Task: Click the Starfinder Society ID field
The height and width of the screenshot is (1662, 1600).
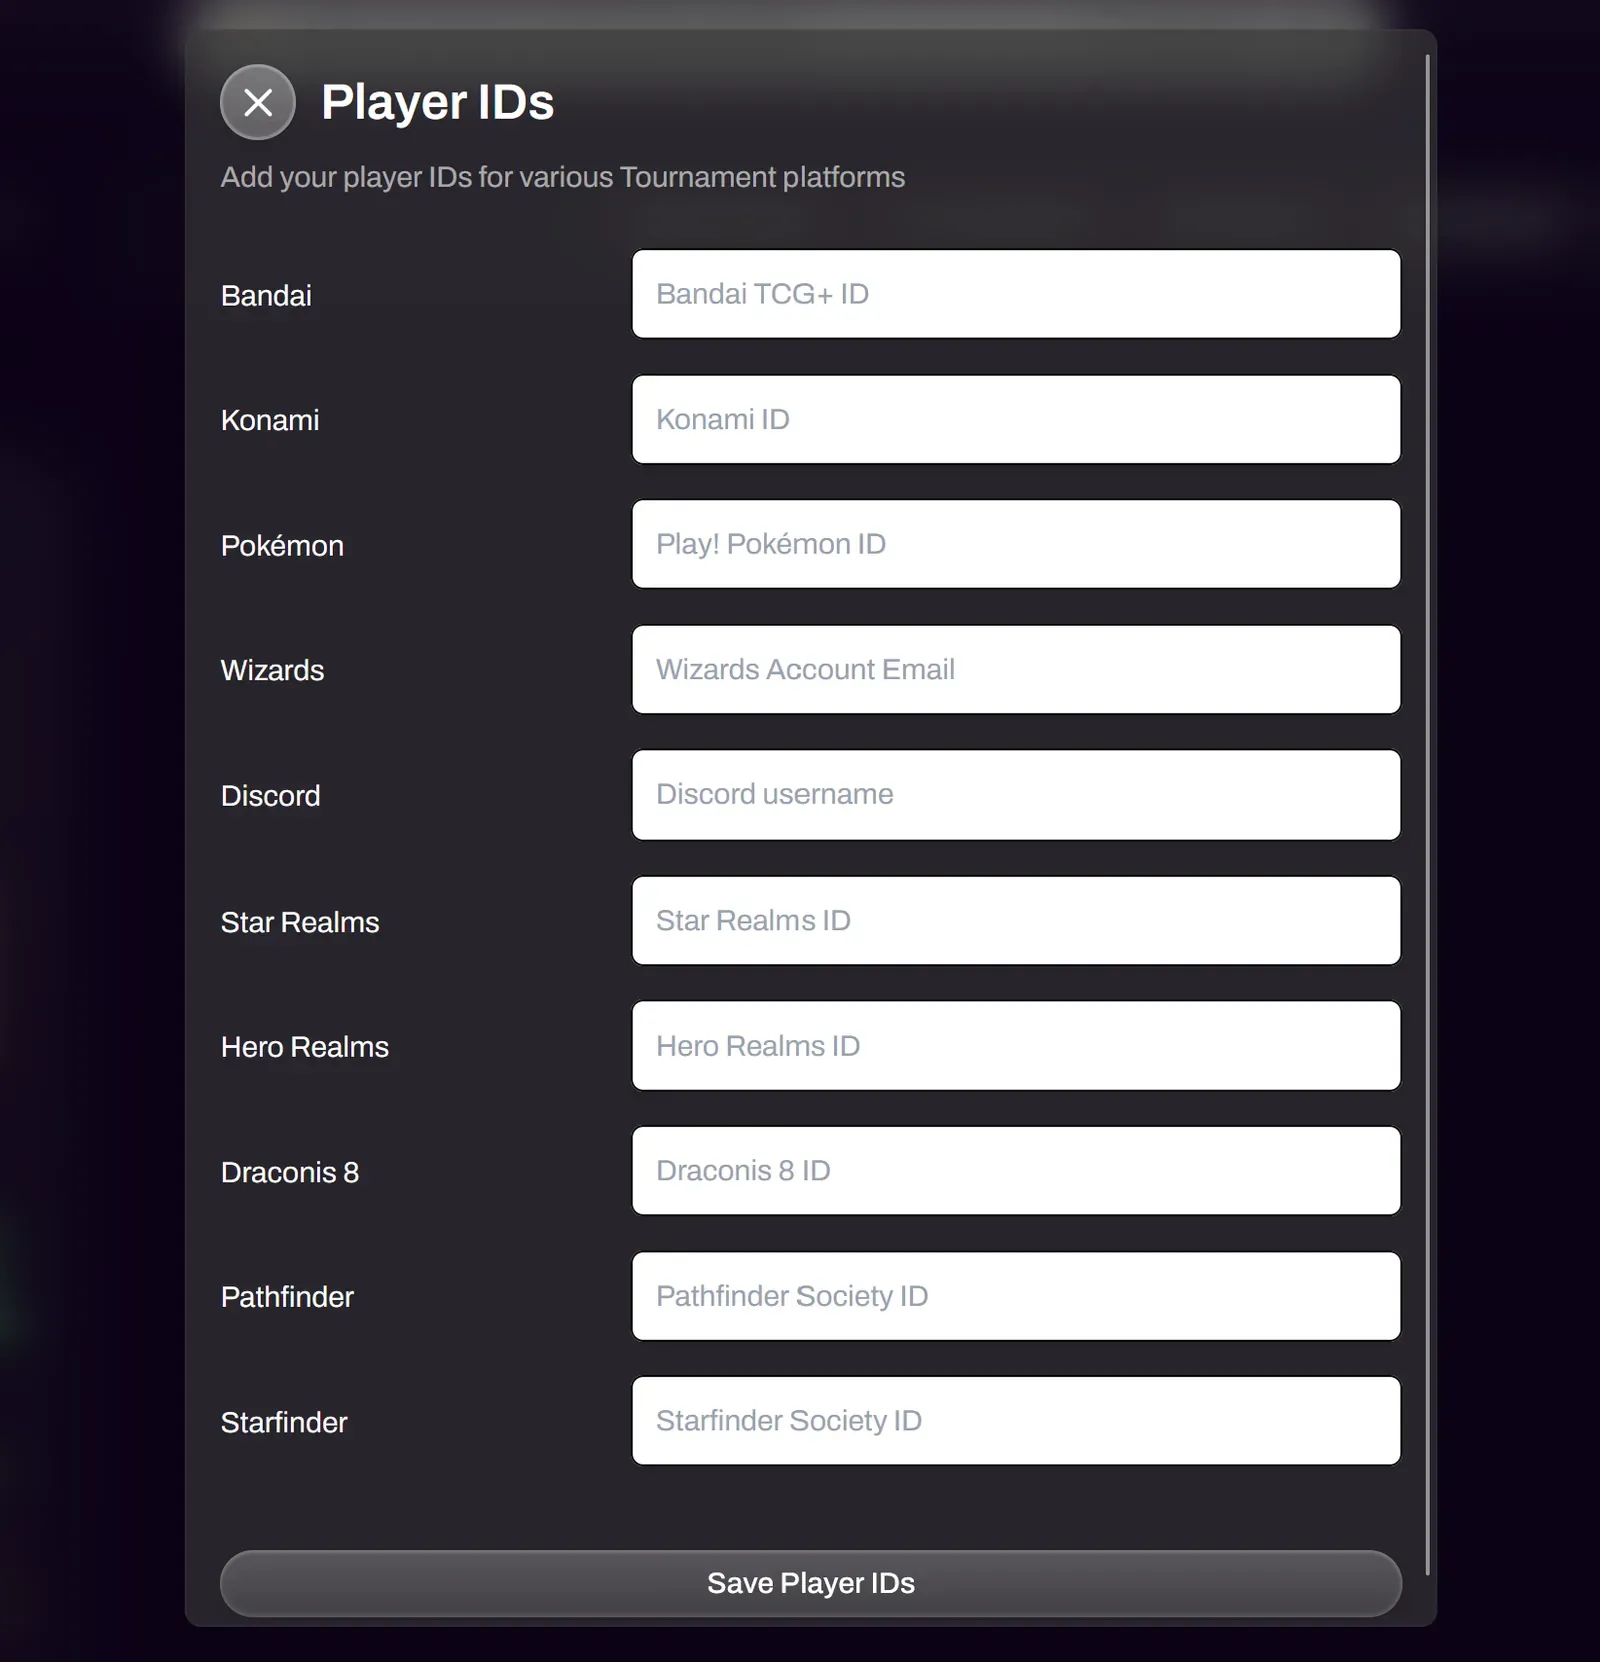Action: pyautogui.click(x=1016, y=1421)
